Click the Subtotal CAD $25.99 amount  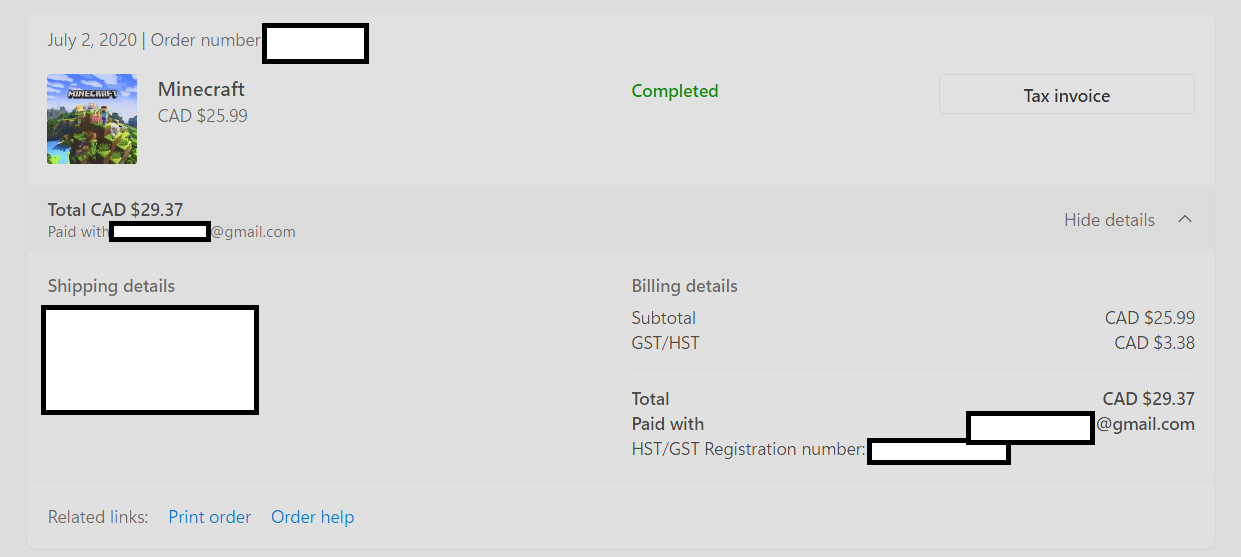[x=1150, y=318]
